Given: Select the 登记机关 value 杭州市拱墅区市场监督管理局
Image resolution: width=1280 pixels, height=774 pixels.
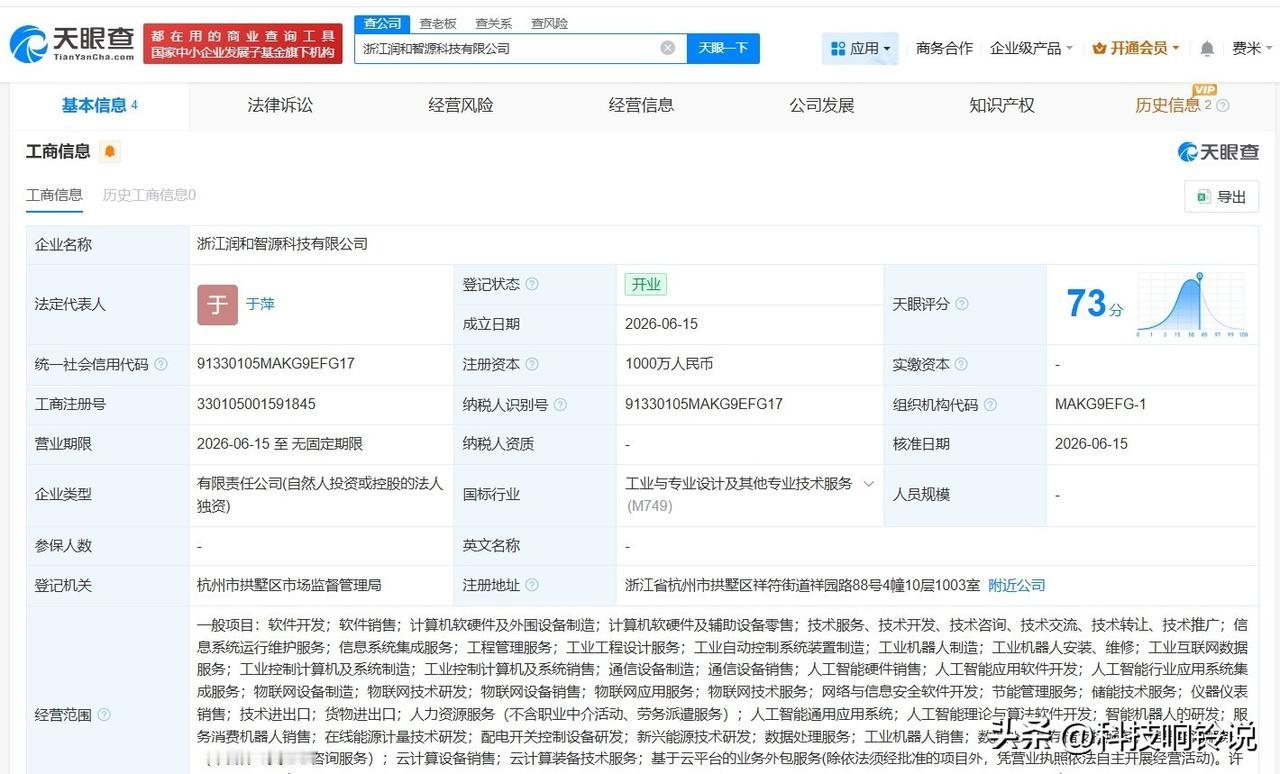Looking at the screenshot, I should click(289, 585).
